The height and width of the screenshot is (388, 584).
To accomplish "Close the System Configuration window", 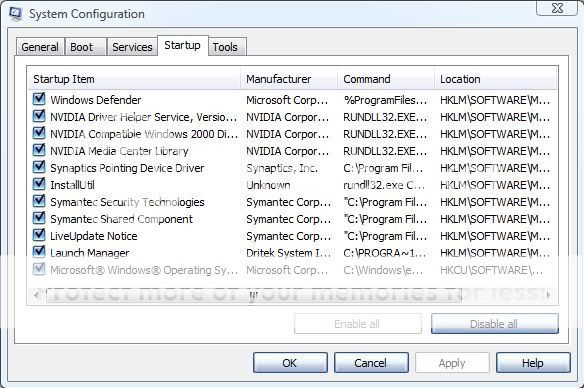I will 557,8.
